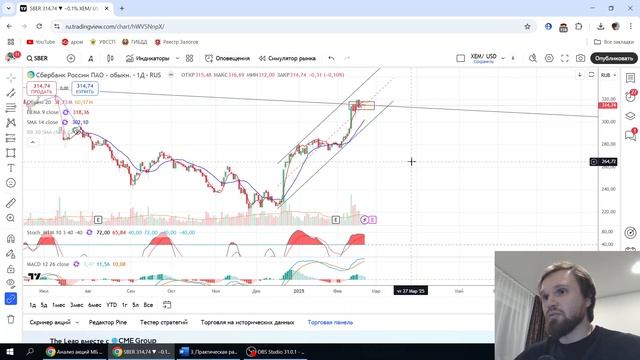The width and height of the screenshot is (640, 360).
Task: Toggle hide all drawings eye icon
Action: pyautogui.click(x=11, y=283)
